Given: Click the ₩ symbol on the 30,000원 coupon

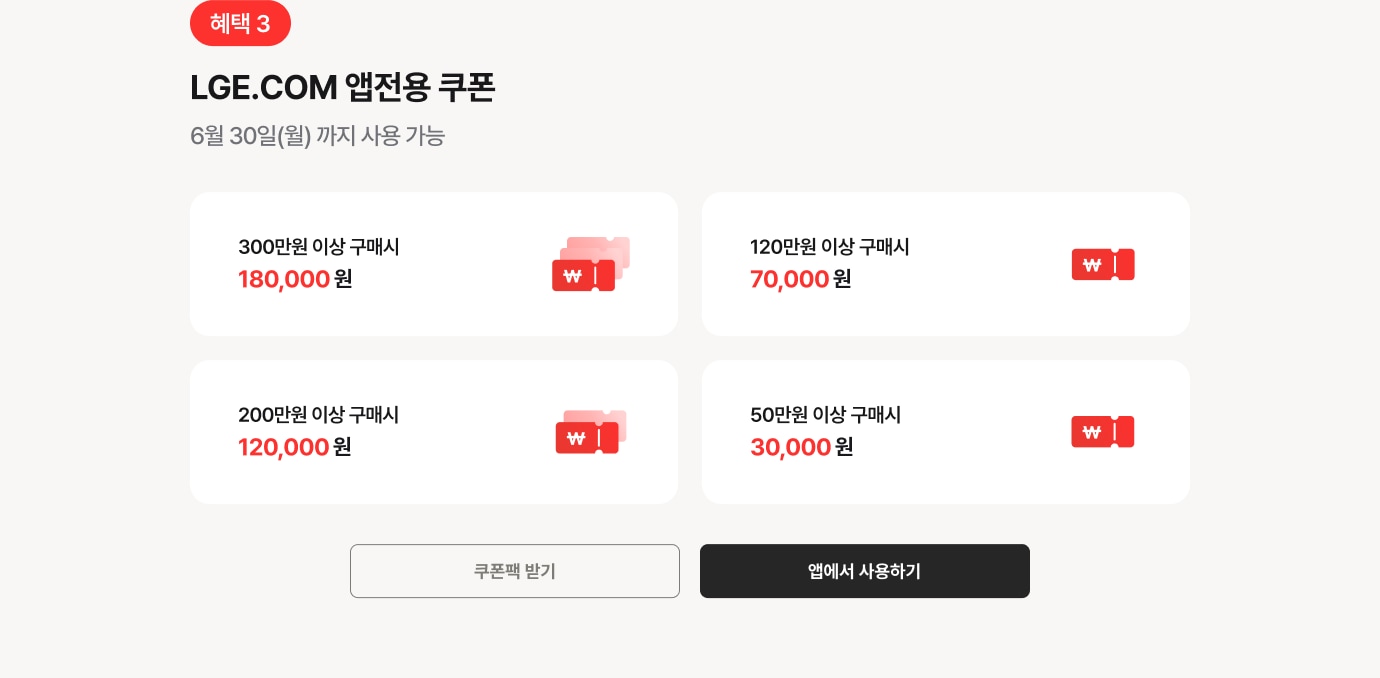Looking at the screenshot, I should (x=1091, y=432).
